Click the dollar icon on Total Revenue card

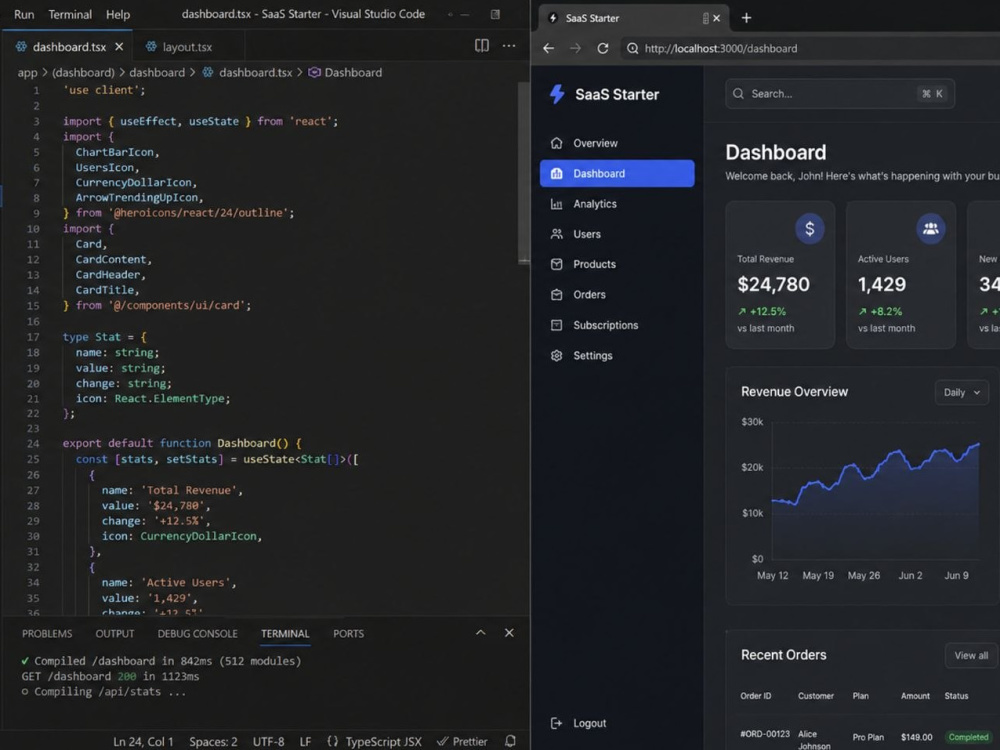click(809, 228)
